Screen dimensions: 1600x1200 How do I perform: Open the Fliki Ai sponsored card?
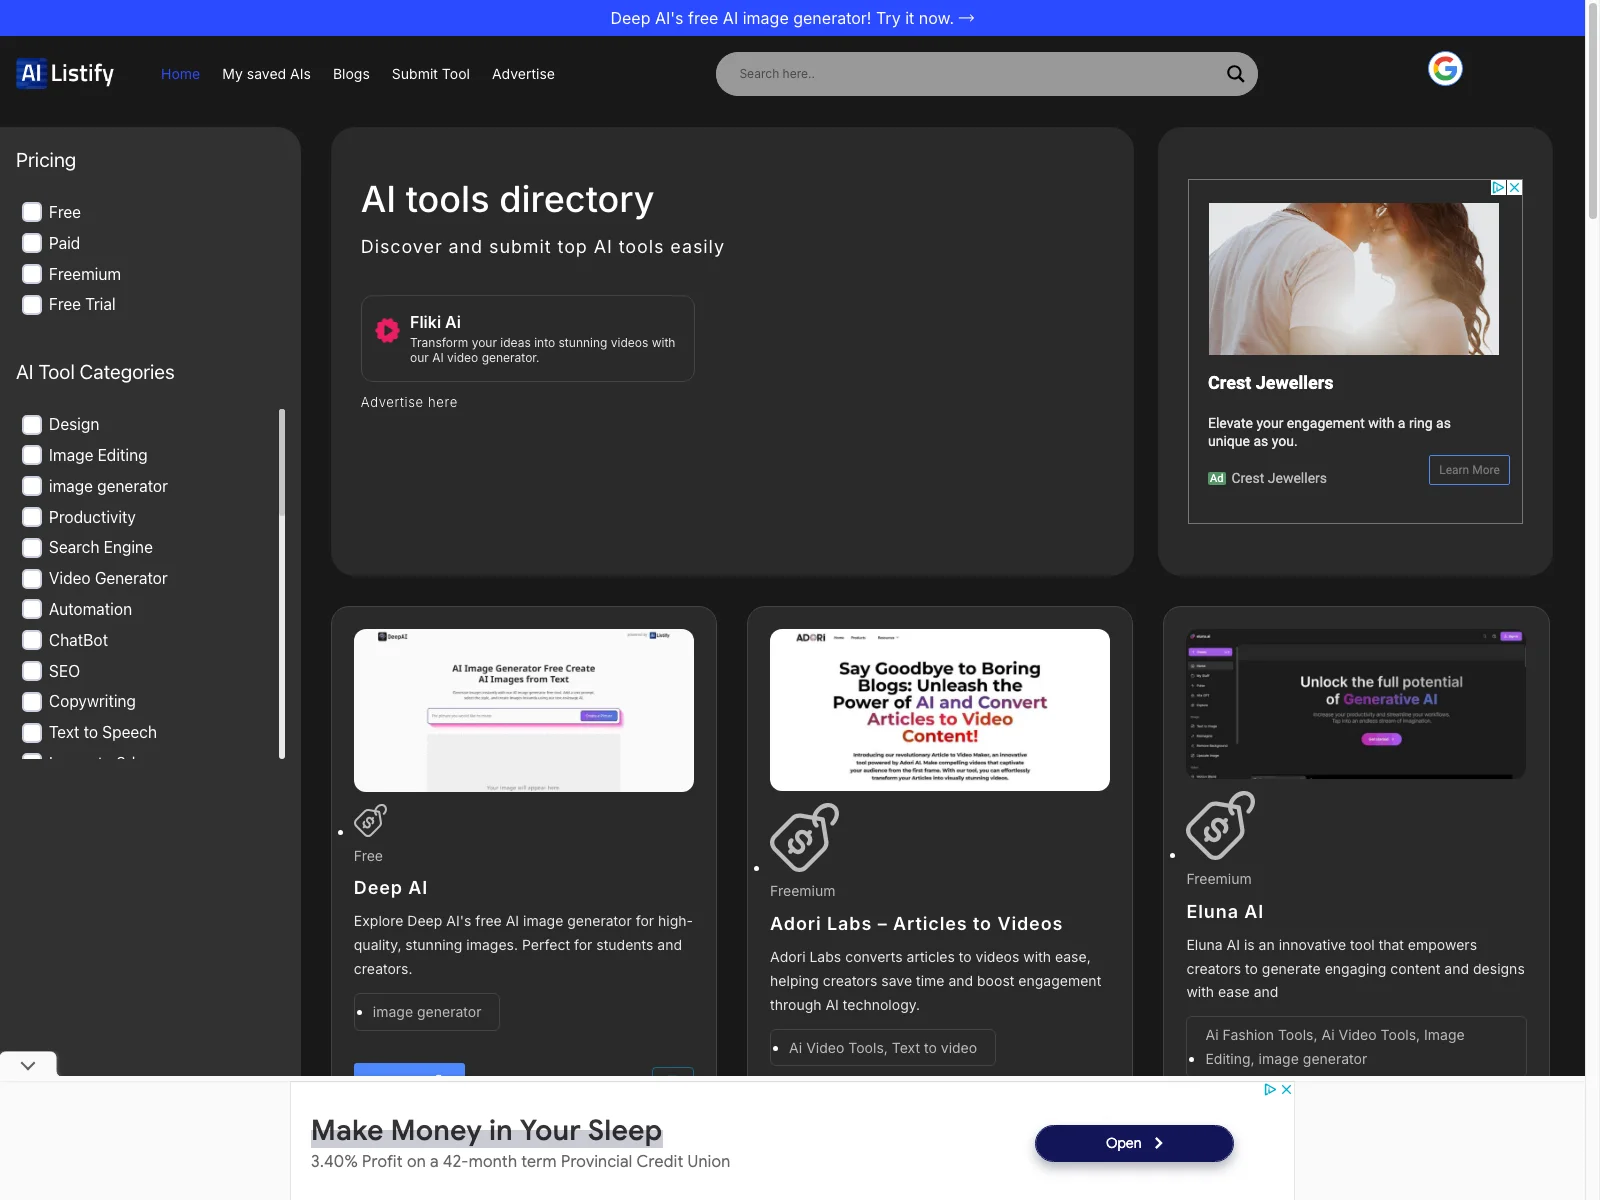[527, 338]
